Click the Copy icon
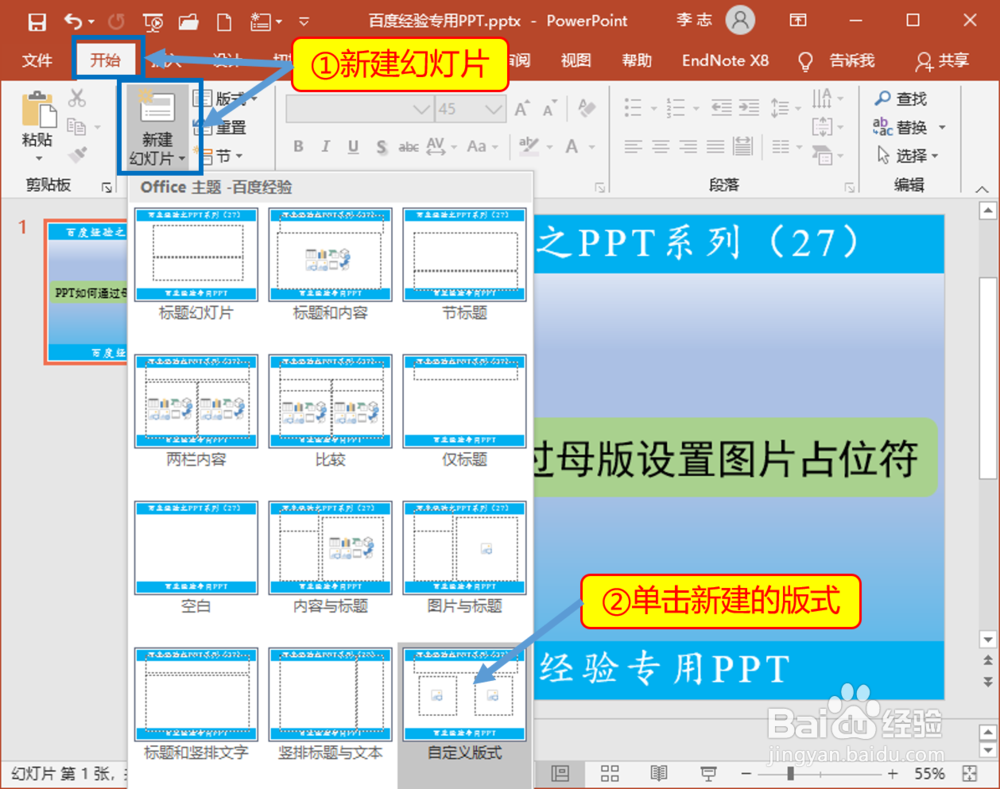Image resolution: width=1000 pixels, height=789 pixels. point(77,126)
